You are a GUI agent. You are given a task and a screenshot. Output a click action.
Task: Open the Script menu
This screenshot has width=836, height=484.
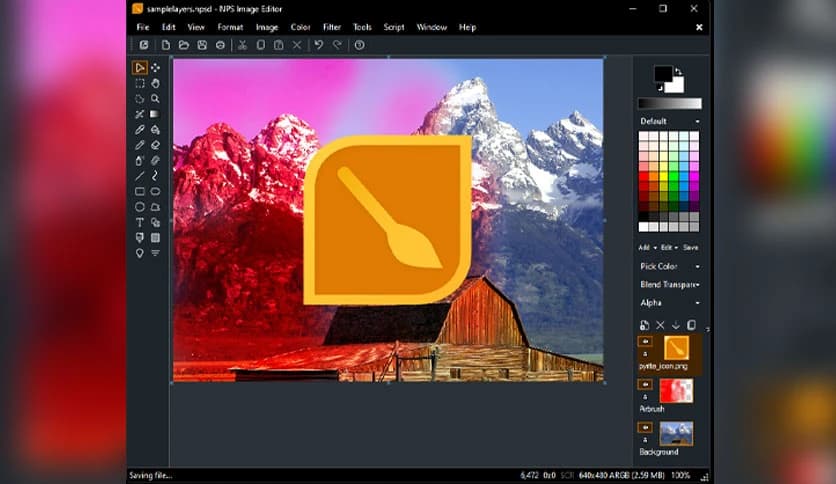point(394,27)
